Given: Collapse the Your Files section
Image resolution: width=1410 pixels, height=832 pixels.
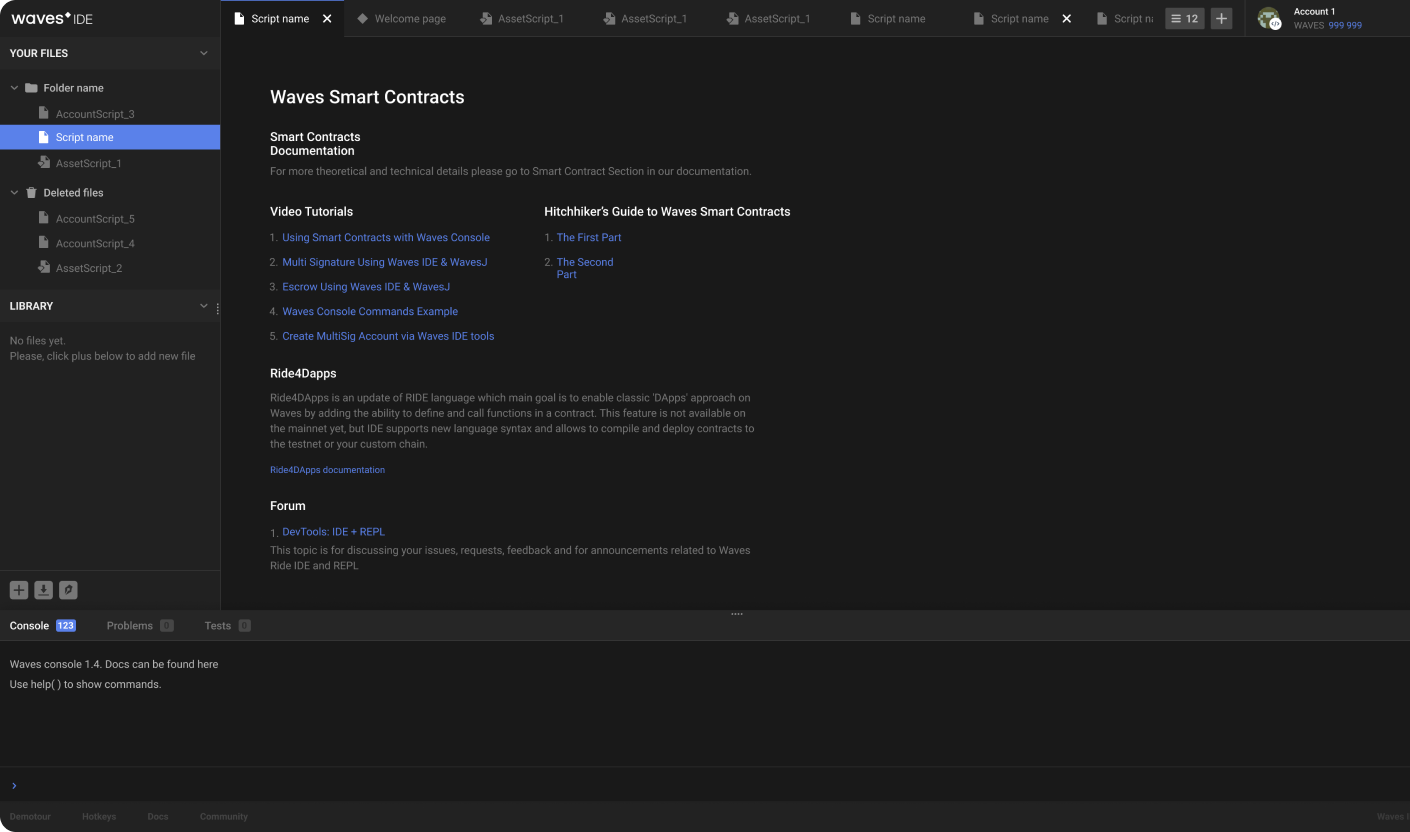Looking at the screenshot, I should coord(204,53).
